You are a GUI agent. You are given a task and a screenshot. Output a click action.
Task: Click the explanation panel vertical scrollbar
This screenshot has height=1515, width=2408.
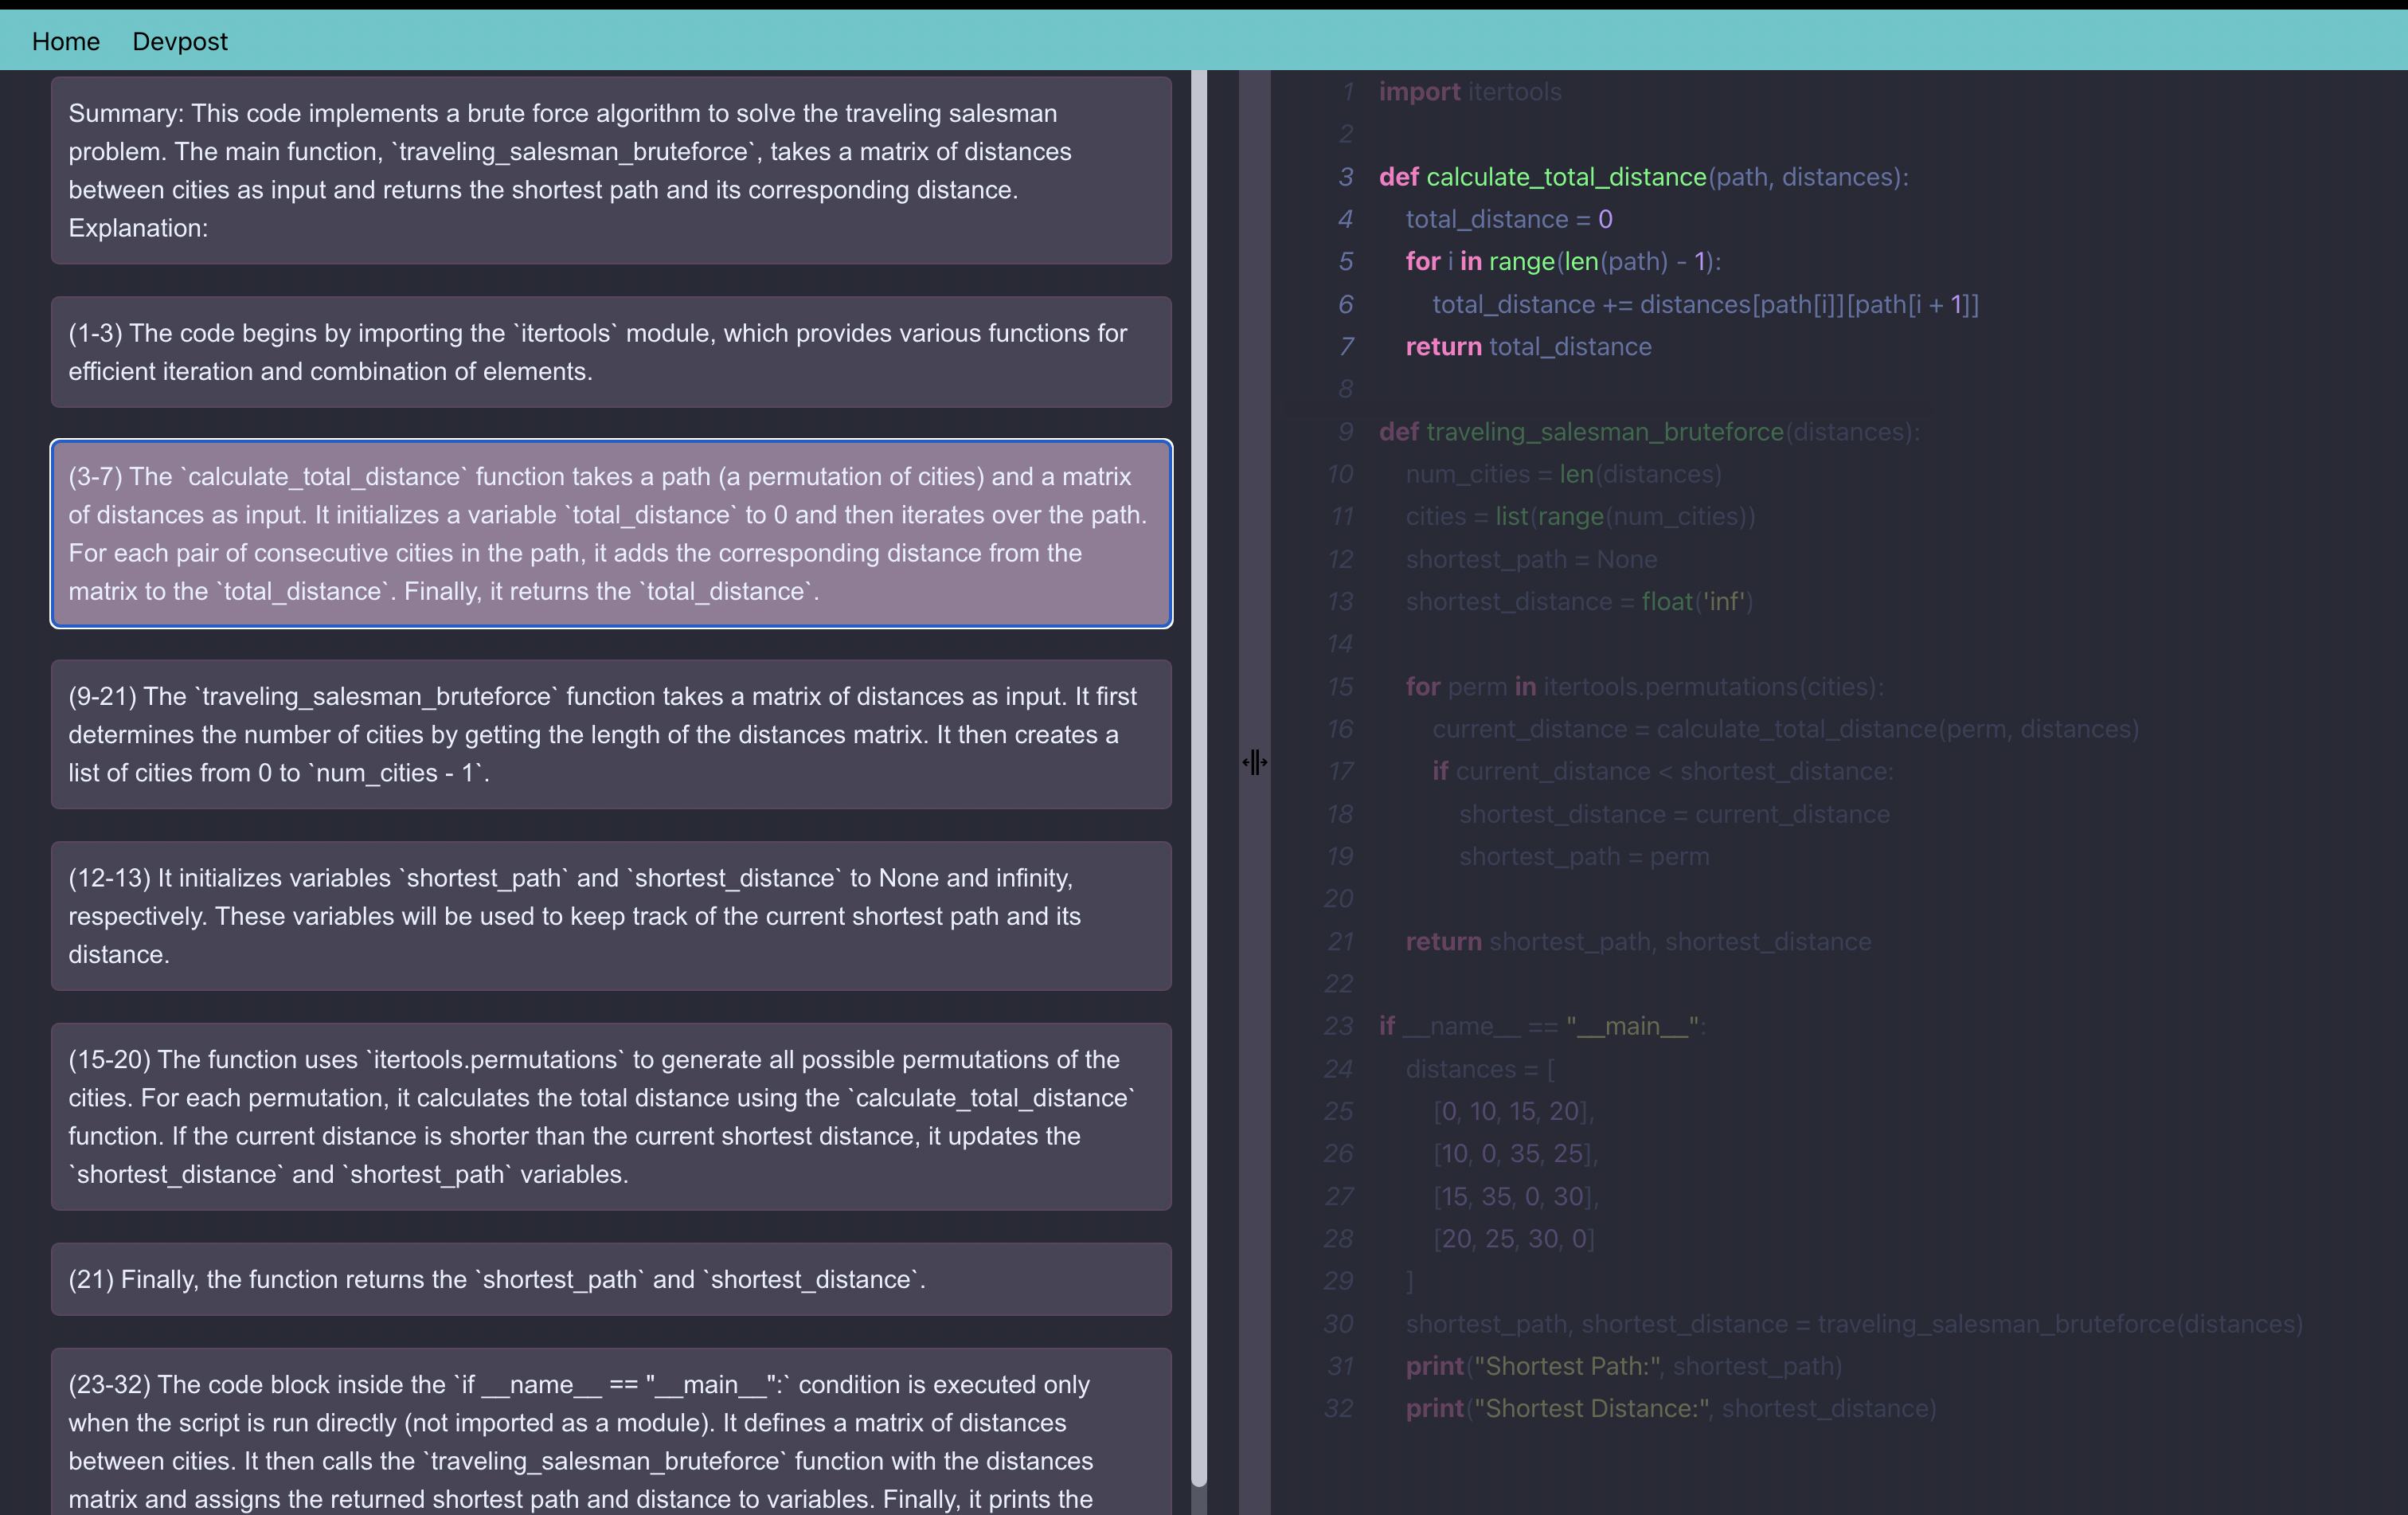click(x=1199, y=780)
